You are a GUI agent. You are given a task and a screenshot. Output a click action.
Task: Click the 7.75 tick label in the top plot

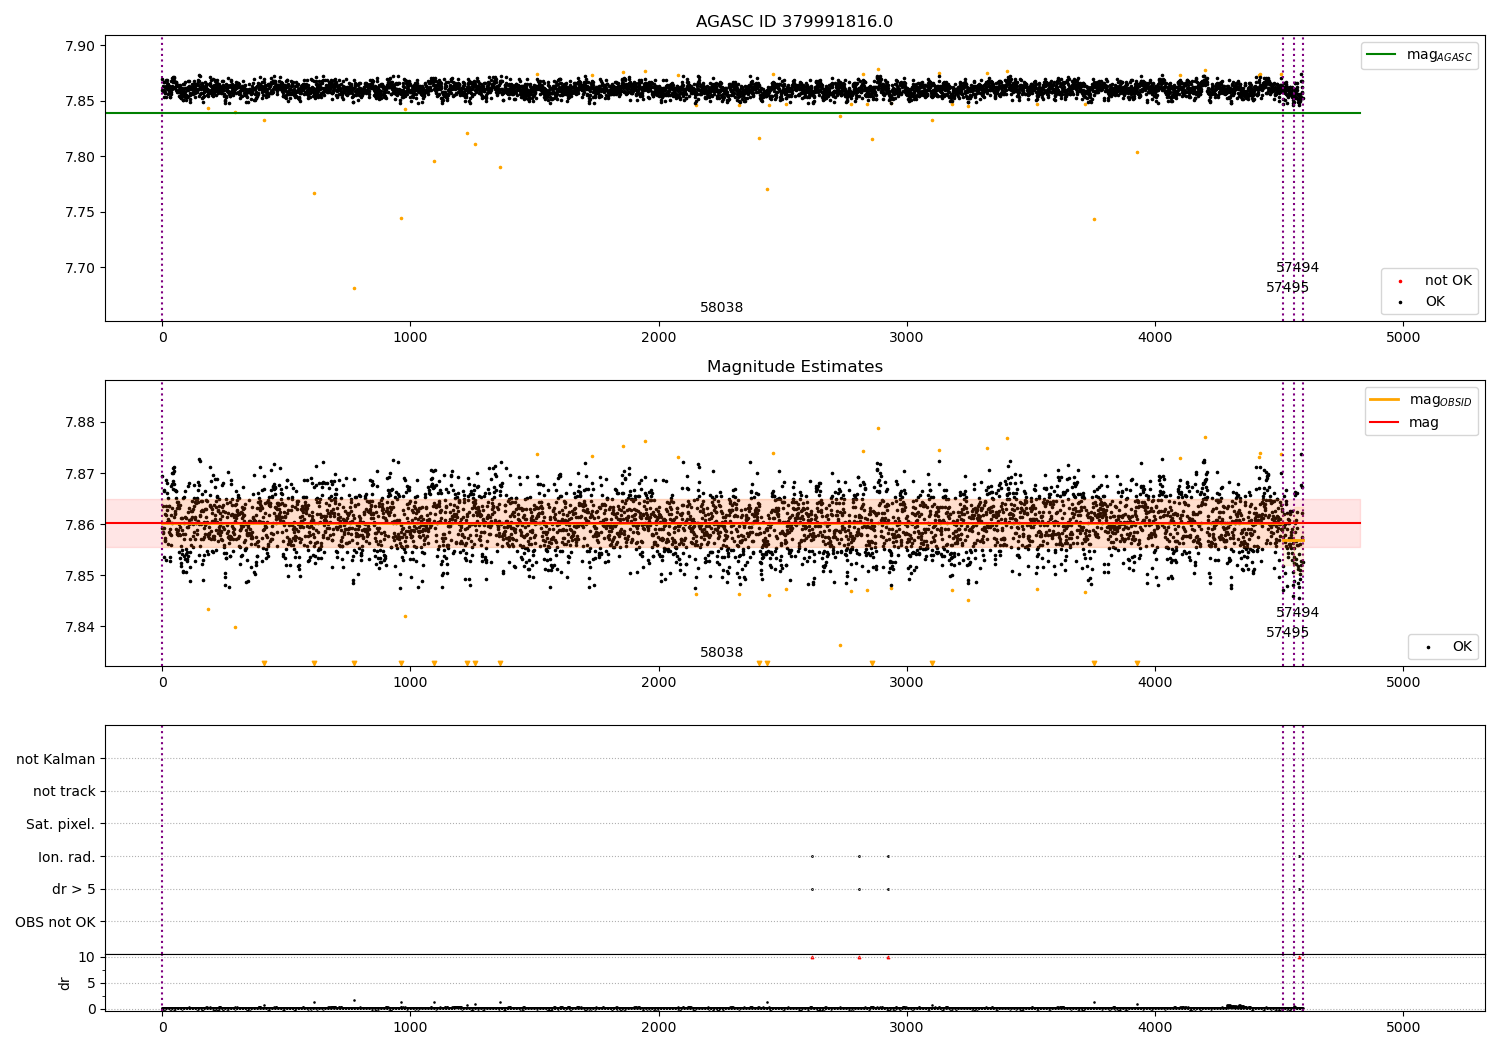pos(80,212)
